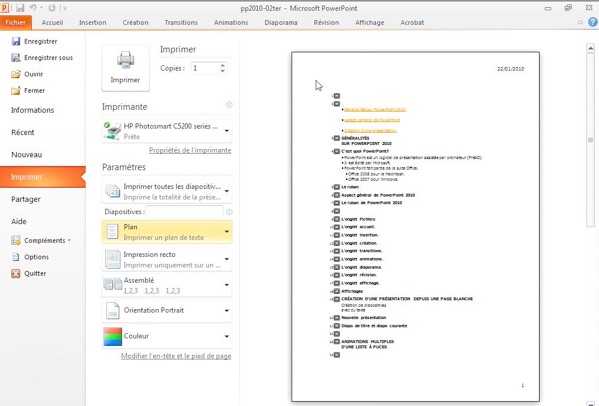Click the Impression recto page icon
Viewport: 599px width, 406px height.
point(113,259)
